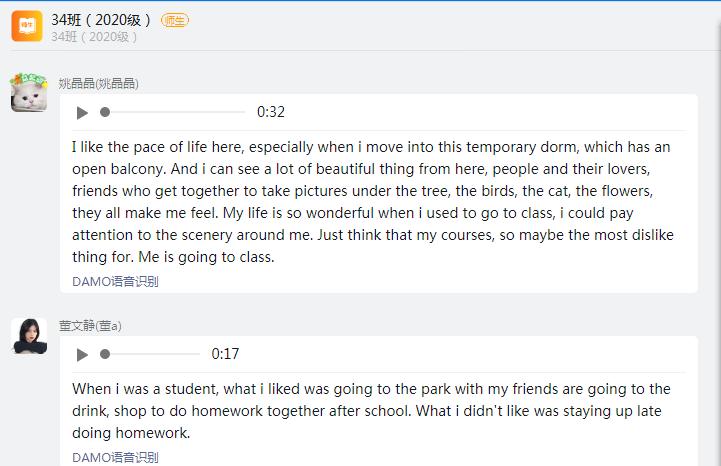Click the sender name 姚晶晶(姚晶晶)

[98, 84]
